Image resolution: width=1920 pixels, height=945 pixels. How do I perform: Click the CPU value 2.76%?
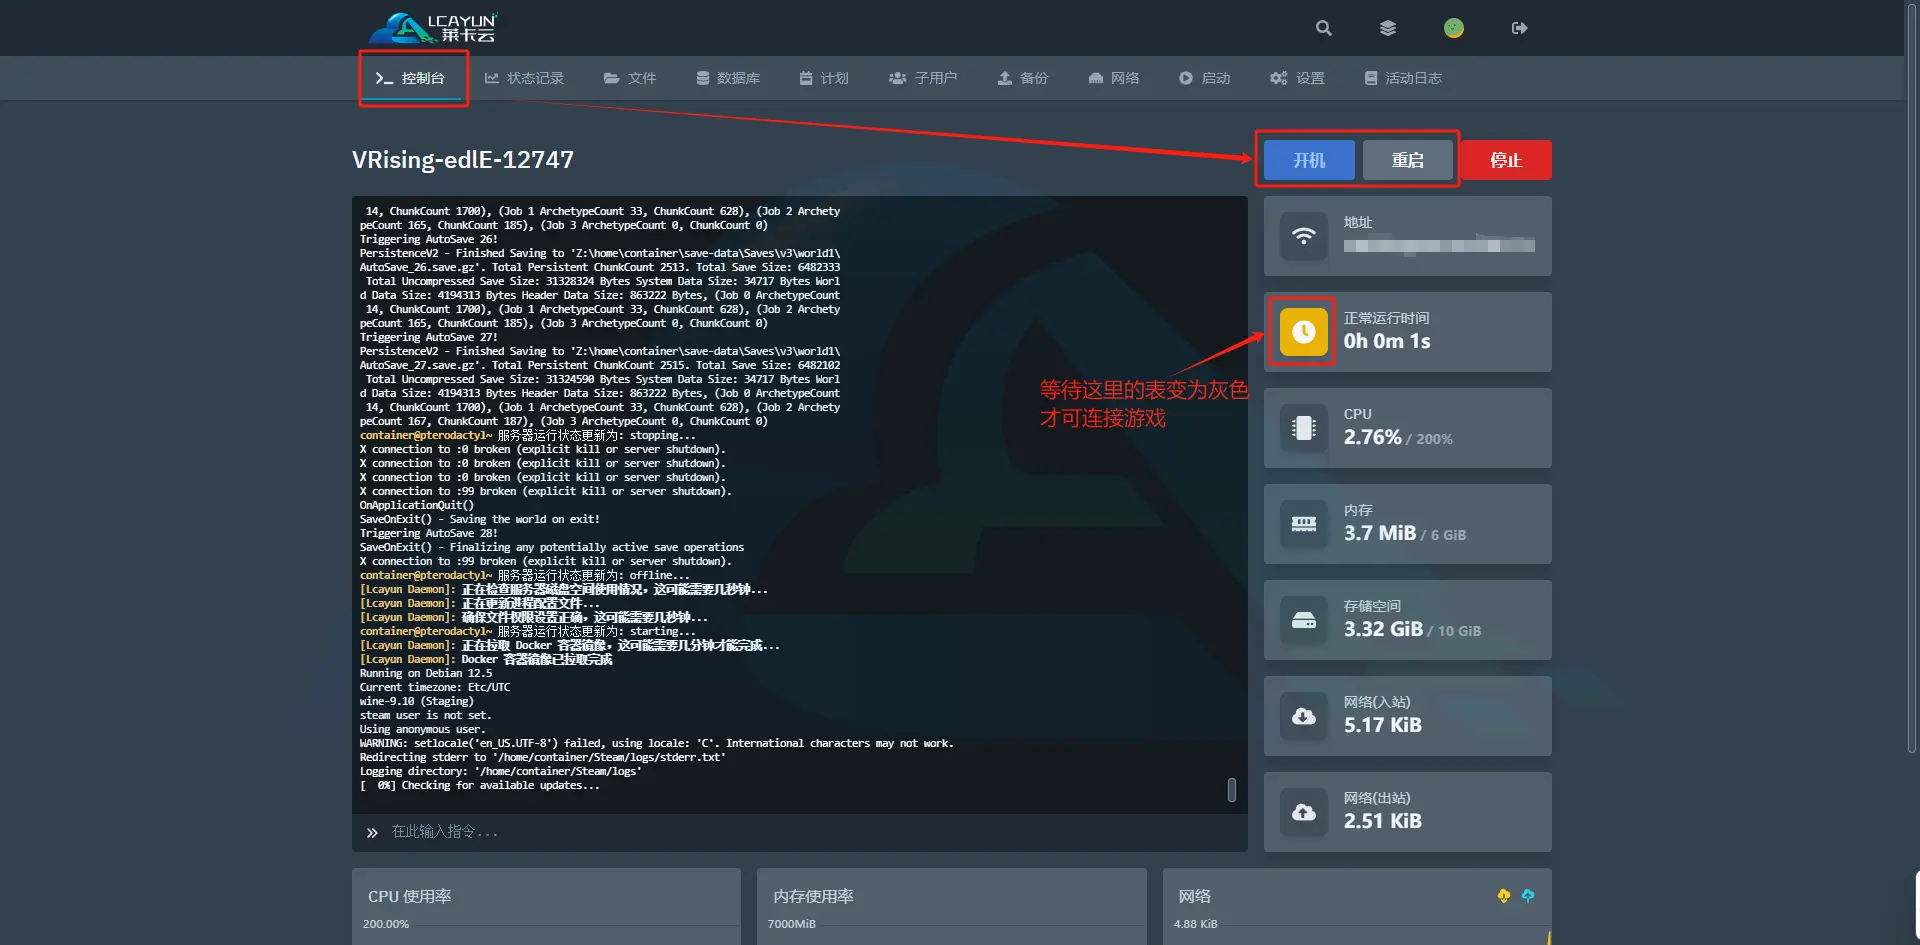click(x=1372, y=438)
